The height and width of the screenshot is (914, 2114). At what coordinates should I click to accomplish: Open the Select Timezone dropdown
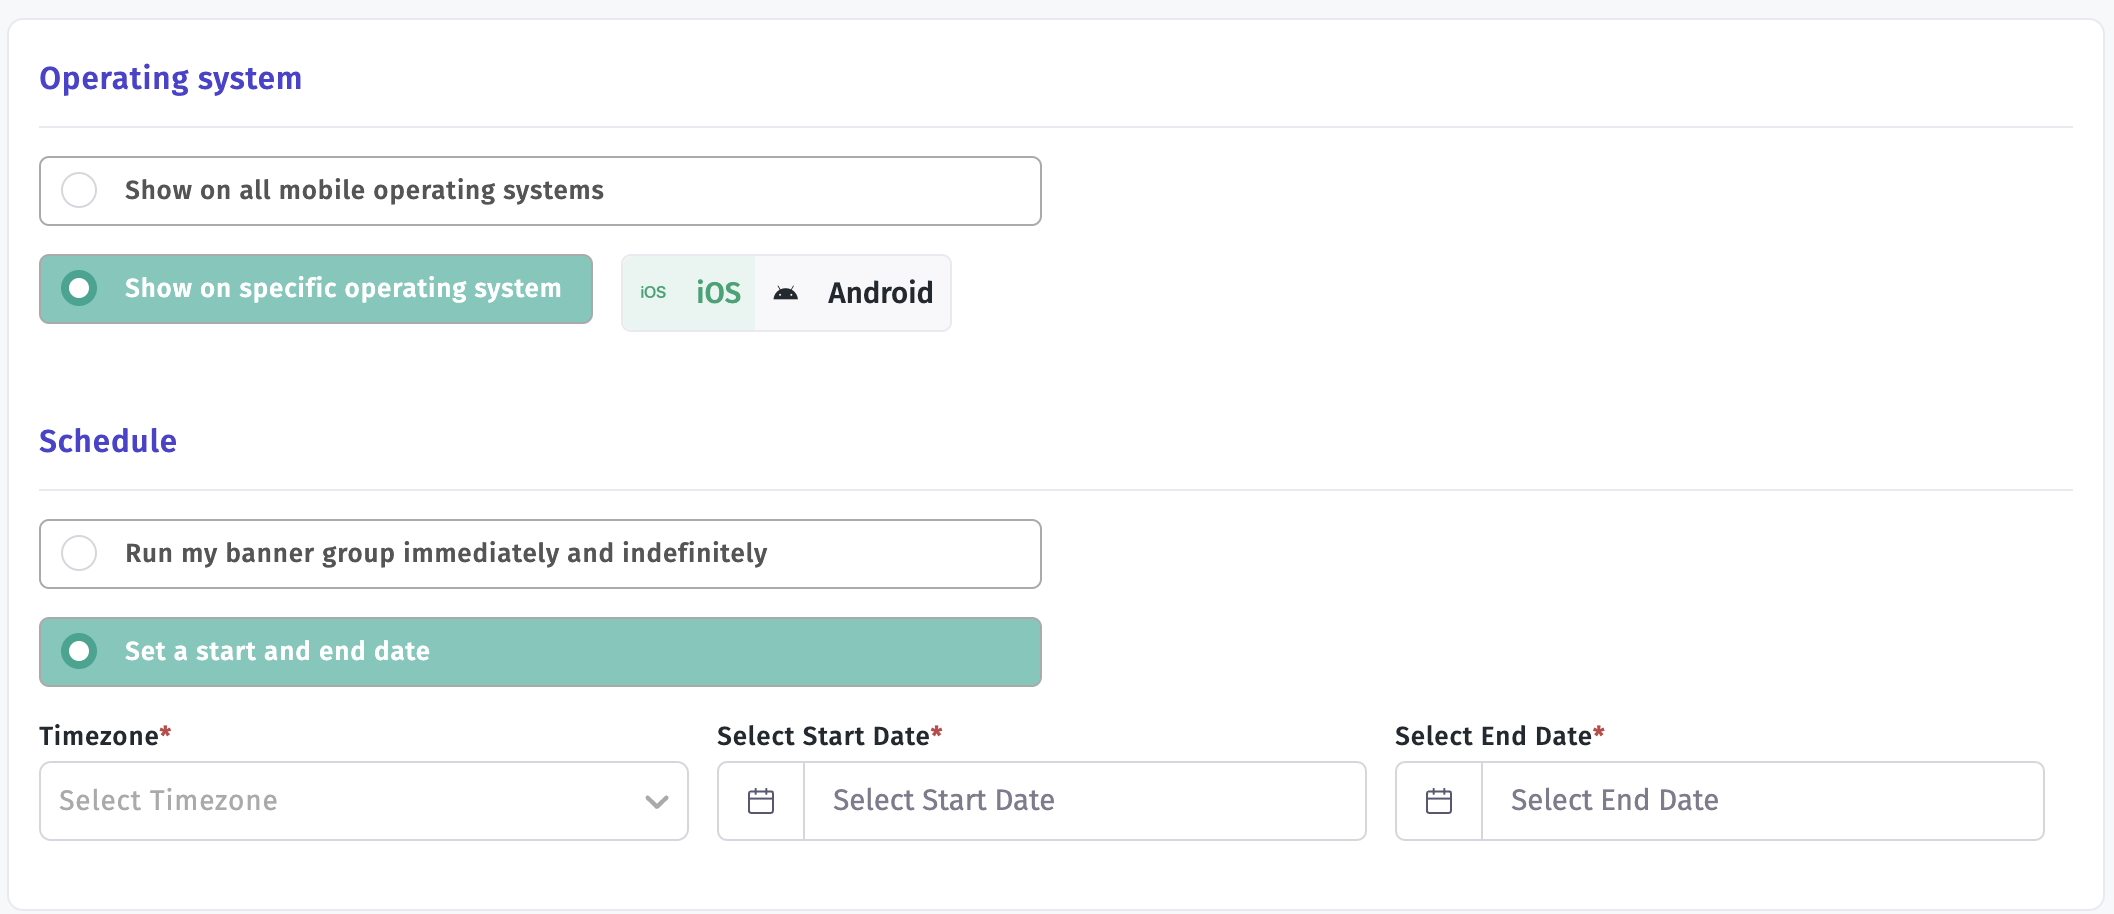coord(364,801)
